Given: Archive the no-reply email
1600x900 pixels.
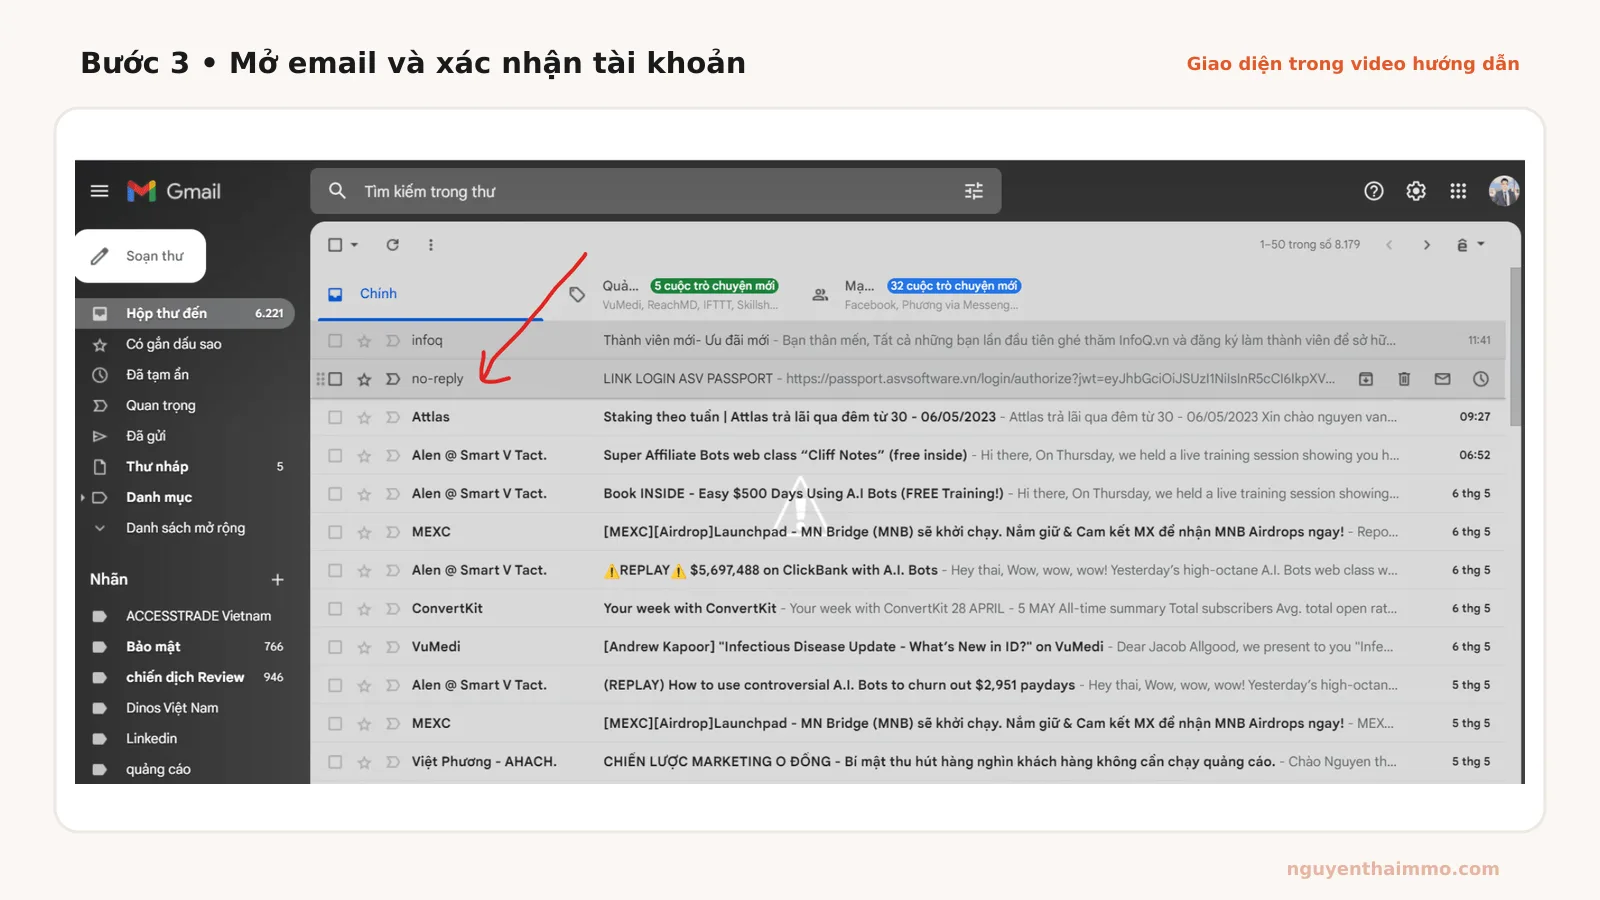Looking at the screenshot, I should click(x=1366, y=379).
